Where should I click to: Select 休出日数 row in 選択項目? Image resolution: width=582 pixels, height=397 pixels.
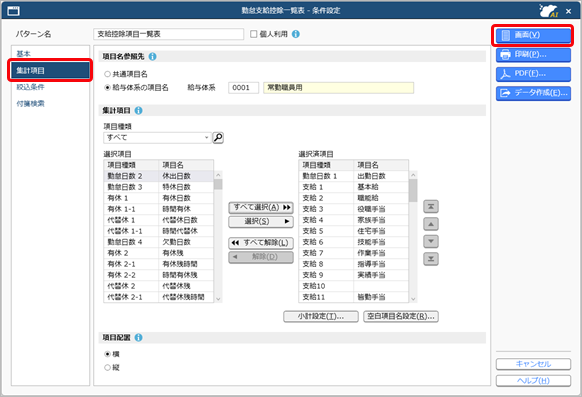point(158,176)
